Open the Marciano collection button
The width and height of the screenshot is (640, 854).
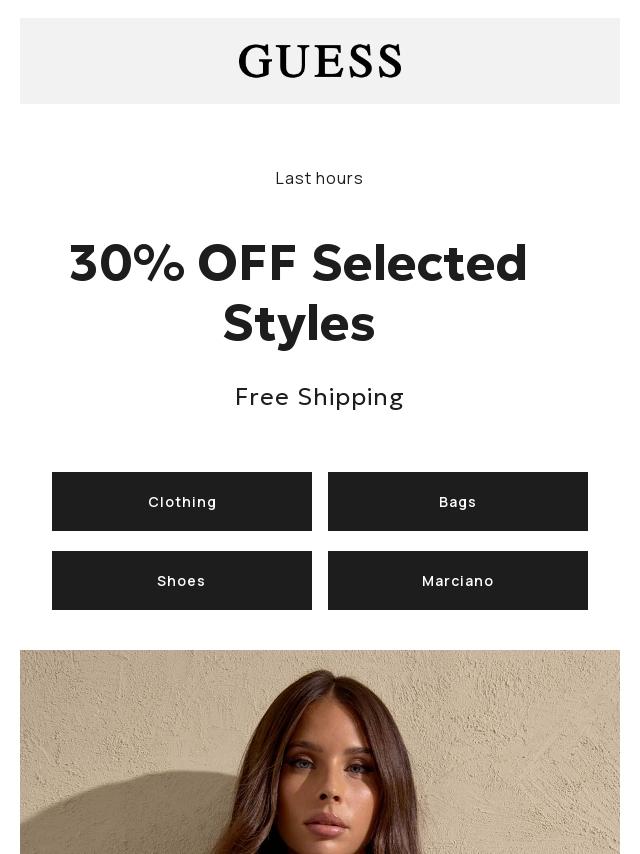point(458,581)
